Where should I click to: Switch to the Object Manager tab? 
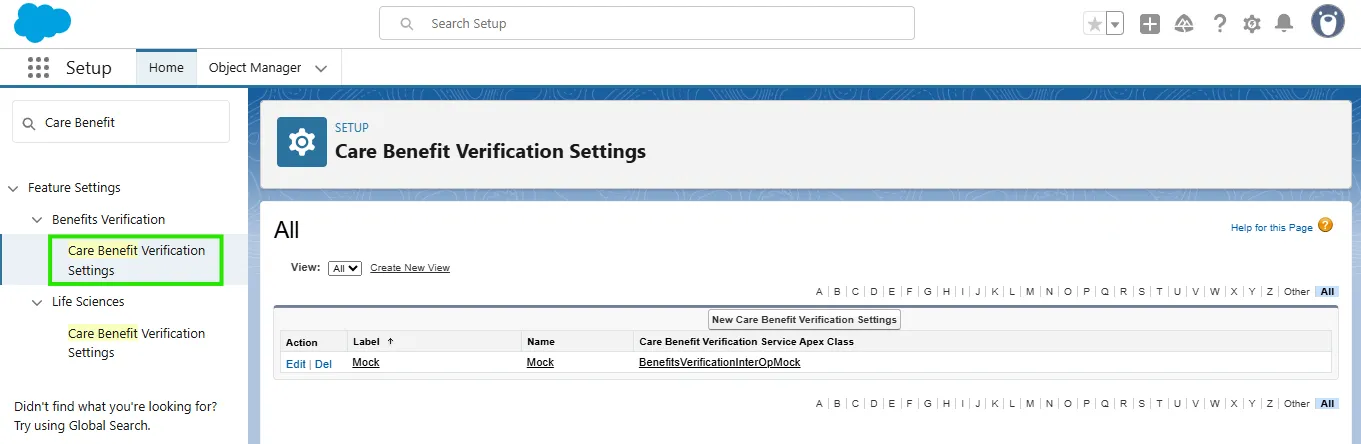point(255,68)
